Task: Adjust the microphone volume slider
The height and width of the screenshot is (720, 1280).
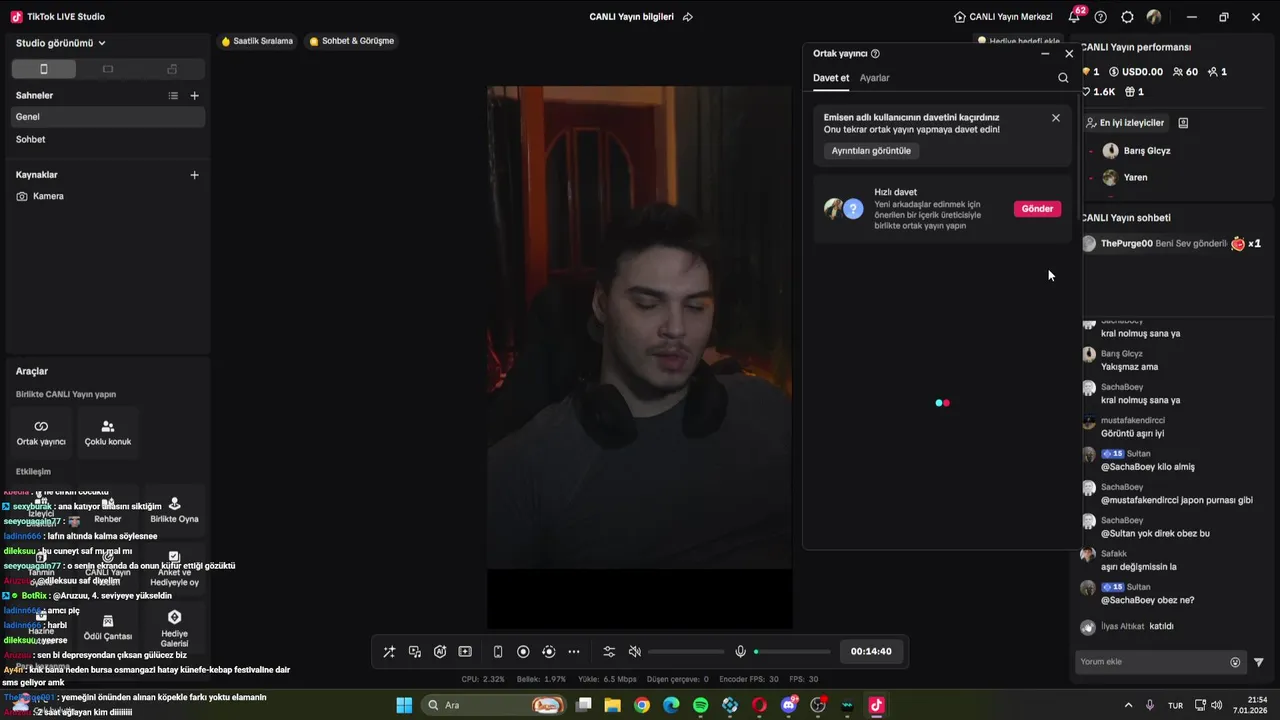Action: 792,652
